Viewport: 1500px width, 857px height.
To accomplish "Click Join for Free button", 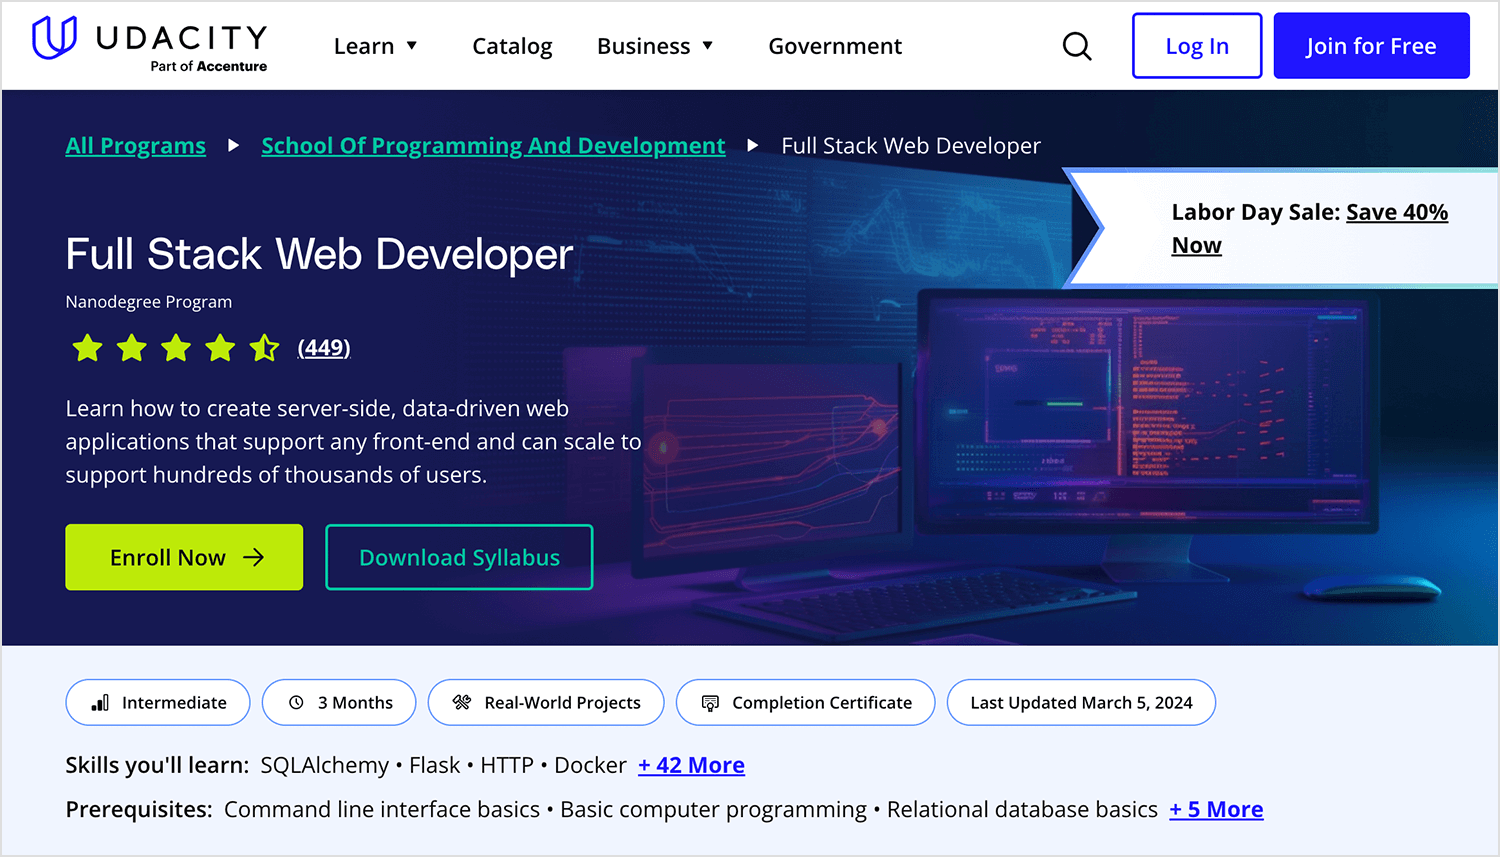I will (1371, 46).
